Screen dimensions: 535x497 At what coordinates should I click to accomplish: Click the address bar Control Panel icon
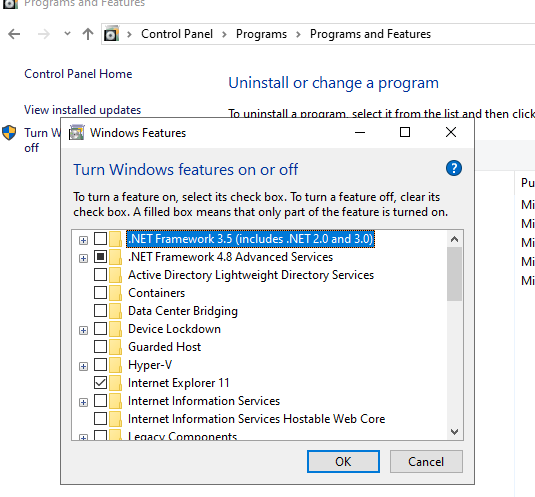[111, 34]
